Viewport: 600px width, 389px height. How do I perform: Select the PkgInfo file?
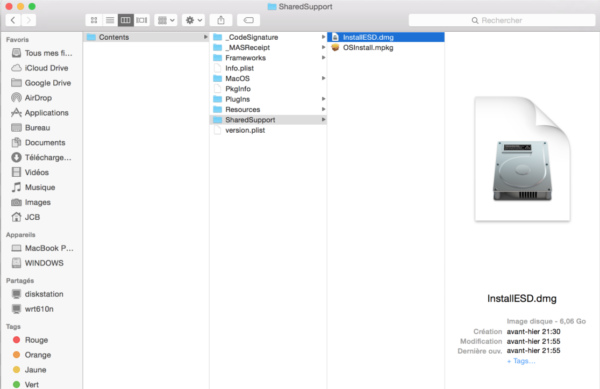click(x=268, y=89)
